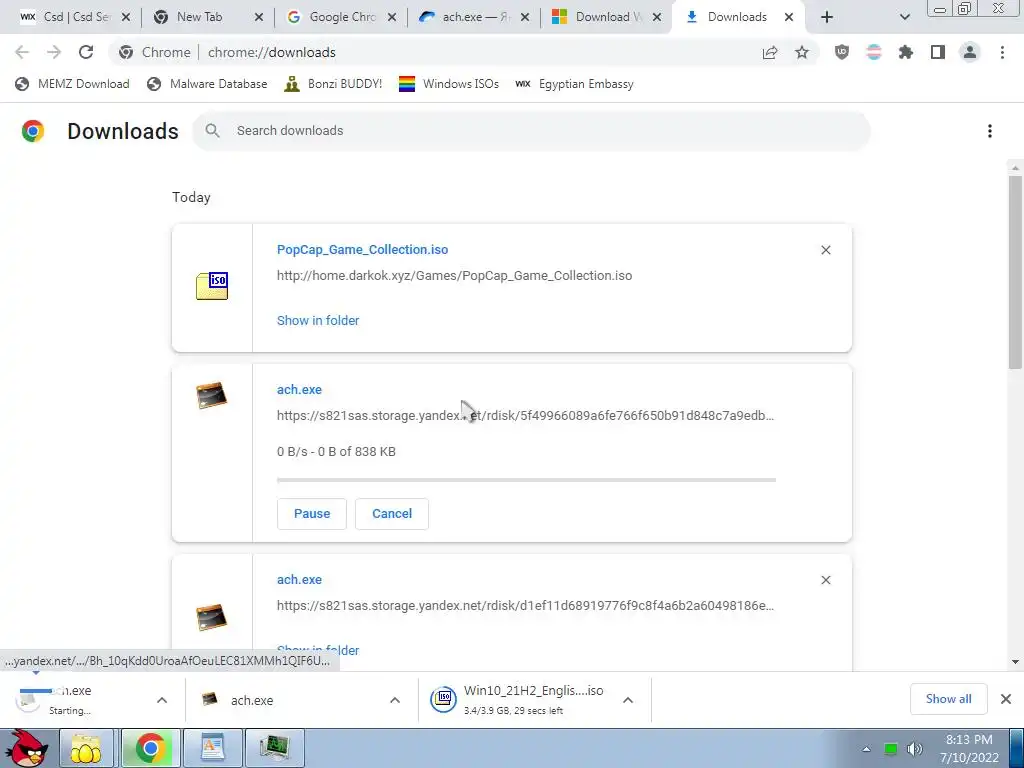Cancel the ach.exe download
Image resolution: width=1024 pixels, height=768 pixels.
click(x=392, y=513)
